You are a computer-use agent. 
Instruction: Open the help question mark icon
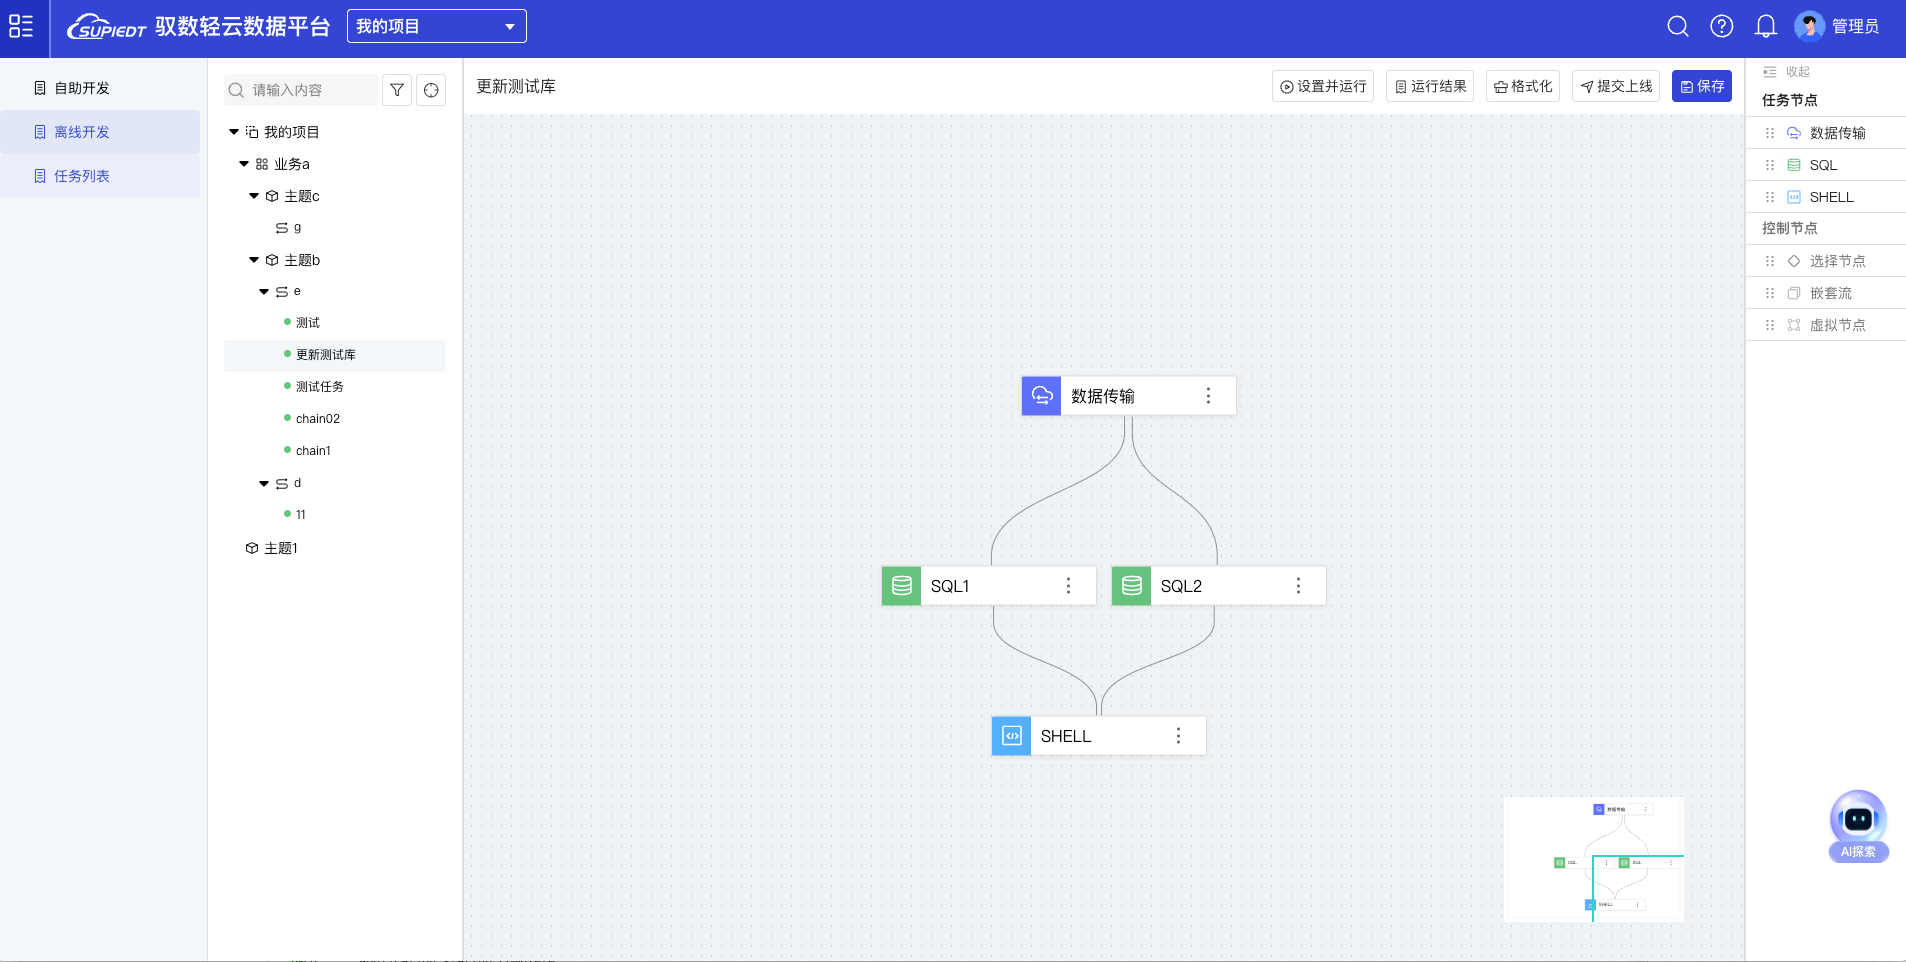(1722, 26)
